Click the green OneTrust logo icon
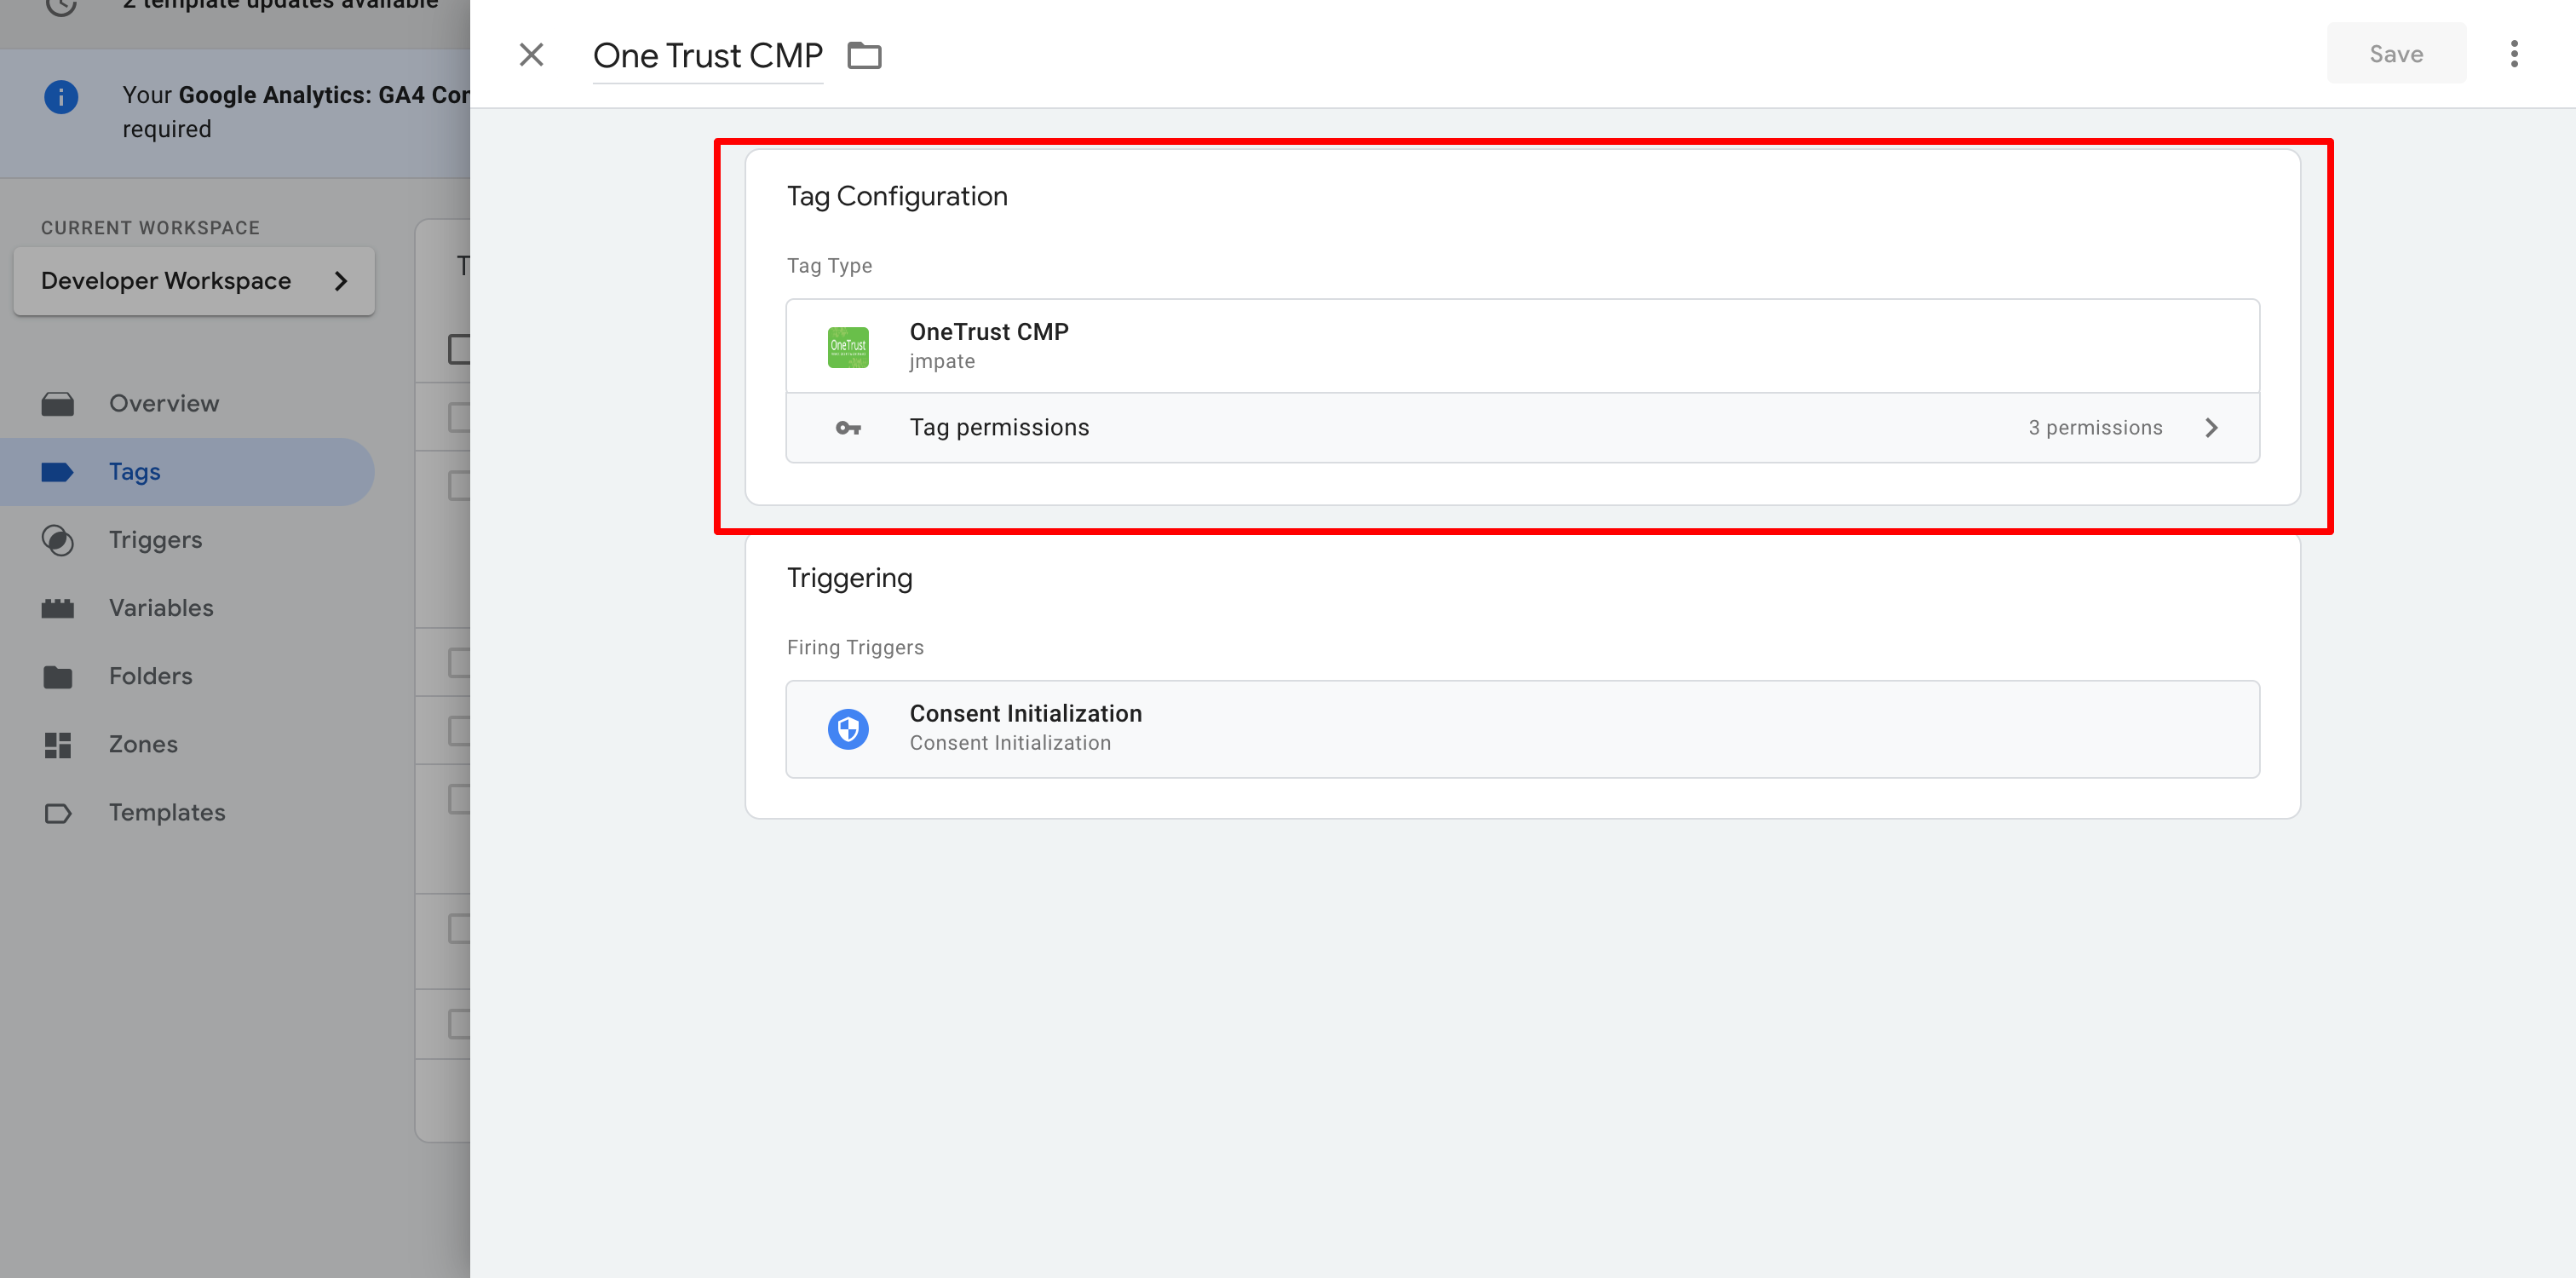Image resolution: width=2576 pixels, height=1278 pixels. 848,347
